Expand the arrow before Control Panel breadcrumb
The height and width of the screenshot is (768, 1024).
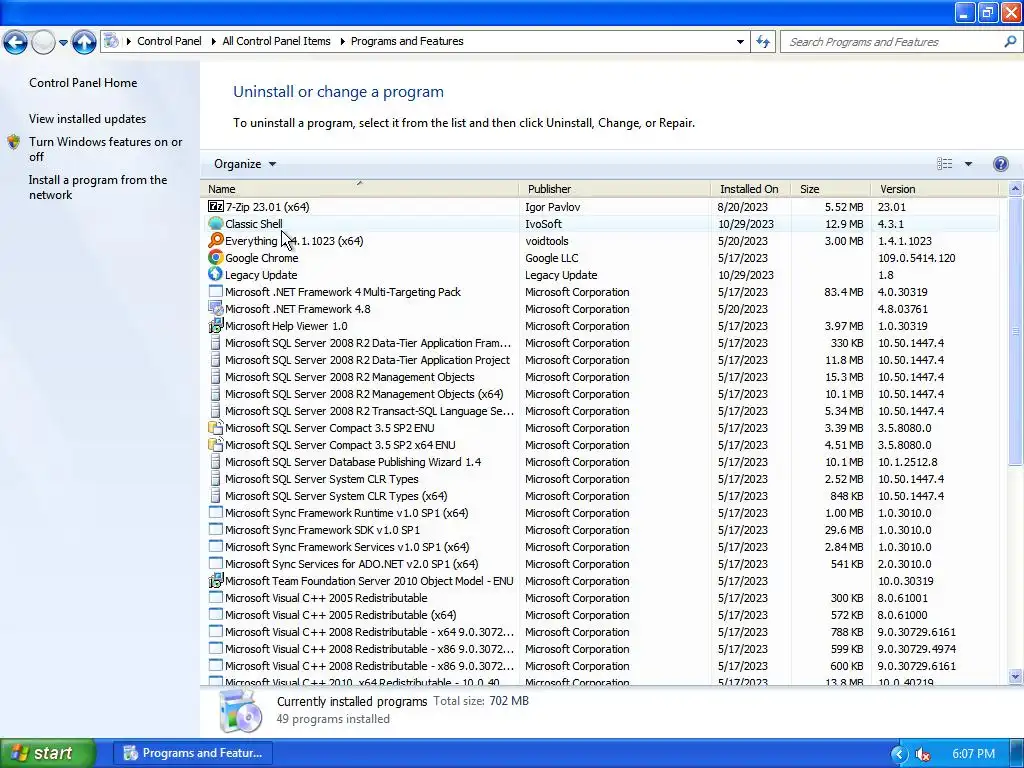128,41
